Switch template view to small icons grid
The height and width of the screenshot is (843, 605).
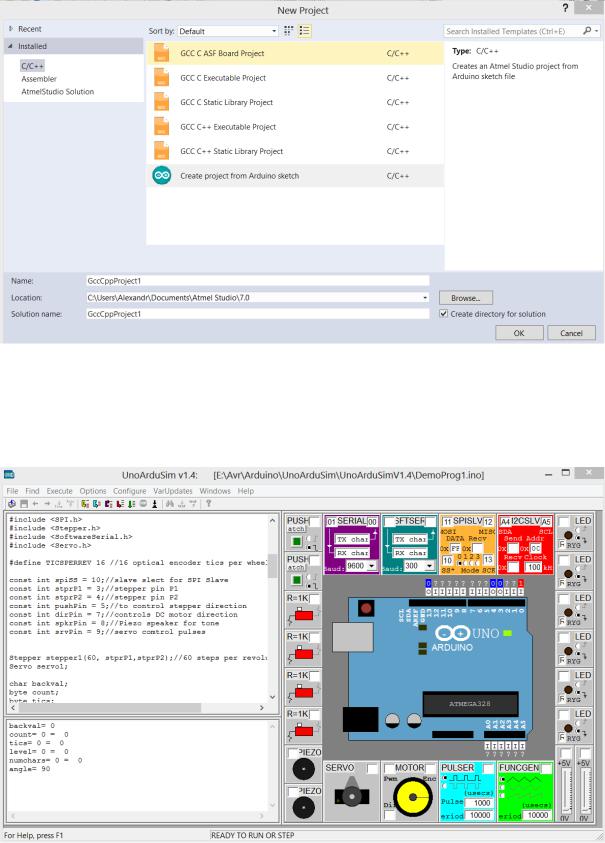coord(289,31)
